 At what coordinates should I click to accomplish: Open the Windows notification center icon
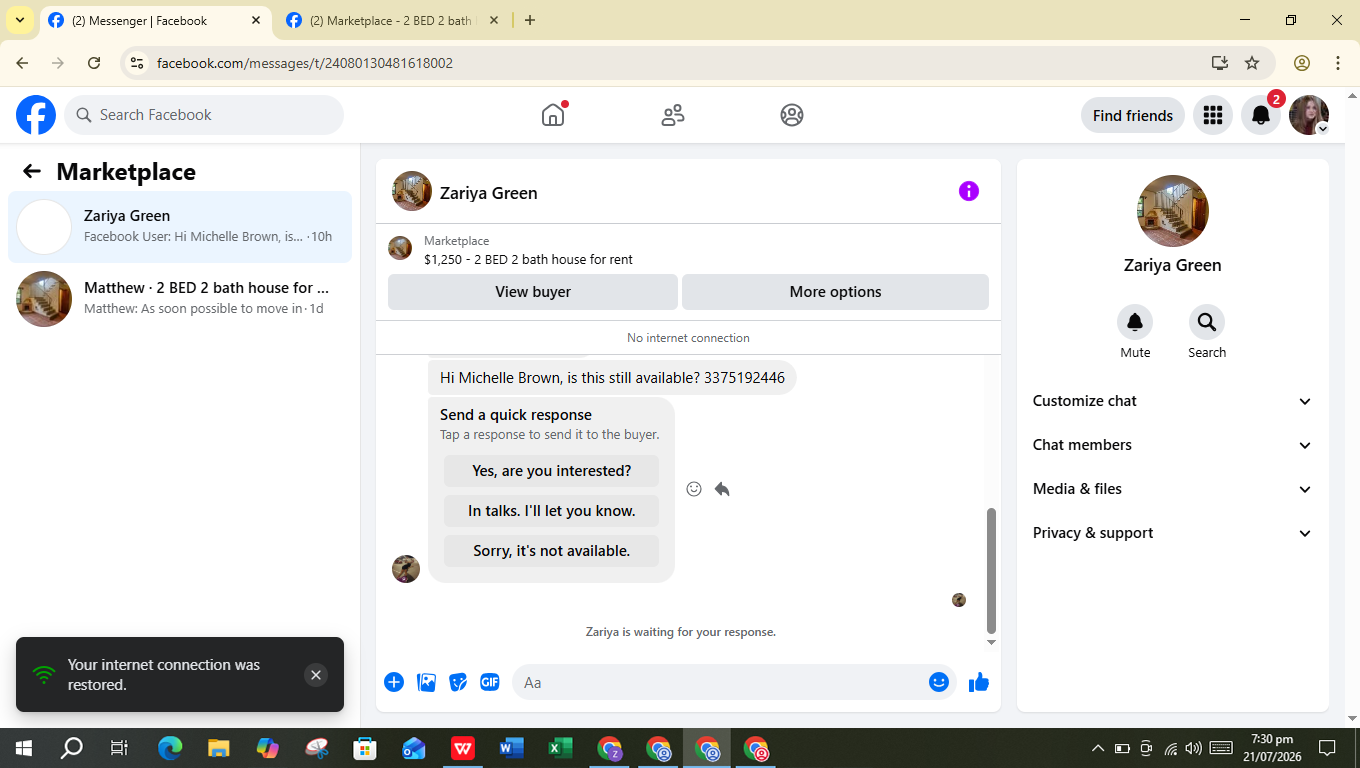pyautogui.click(x=1327, y=748)
